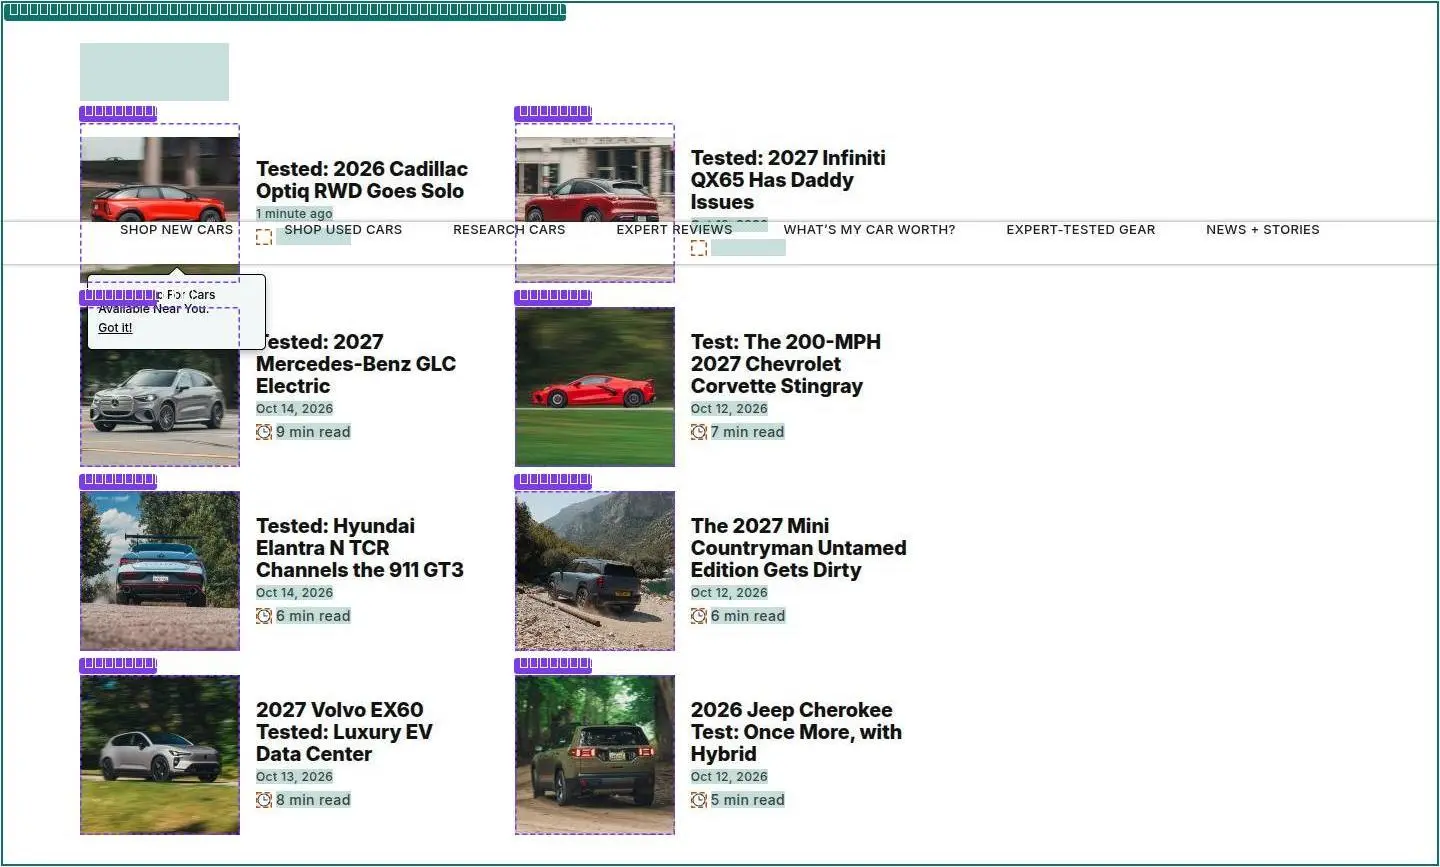The image size is (1440, 867).
Task: Click the red Cadillac Optiq thumbnail
Action: click(160, 180)
